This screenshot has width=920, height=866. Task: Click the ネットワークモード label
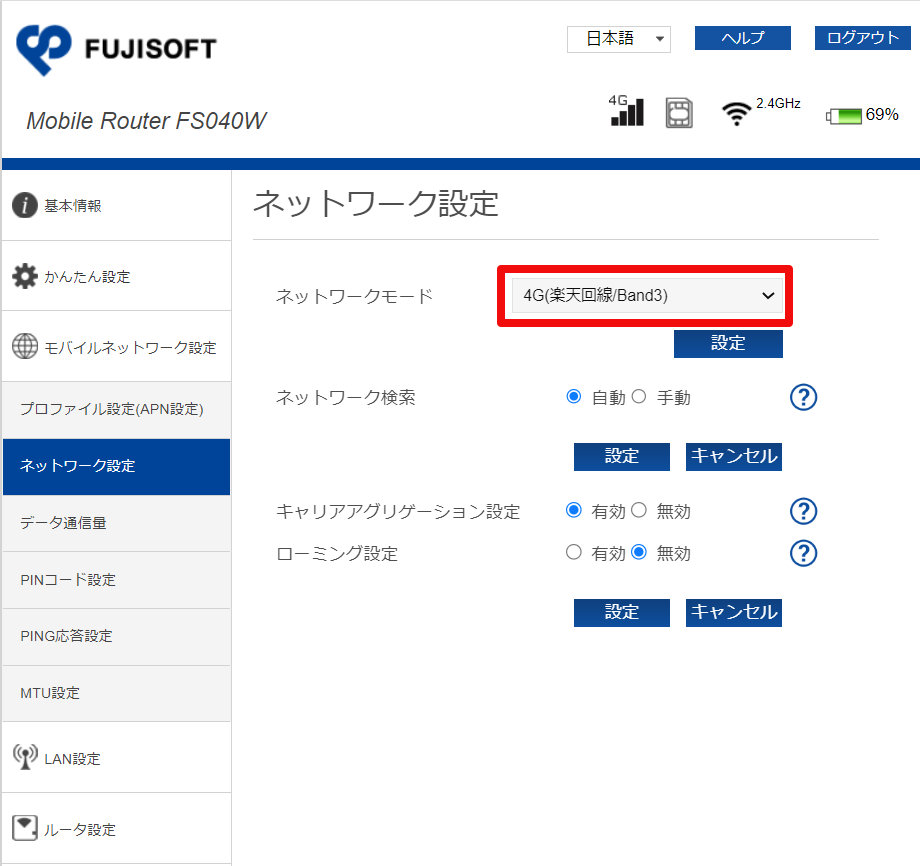(354, 296)
